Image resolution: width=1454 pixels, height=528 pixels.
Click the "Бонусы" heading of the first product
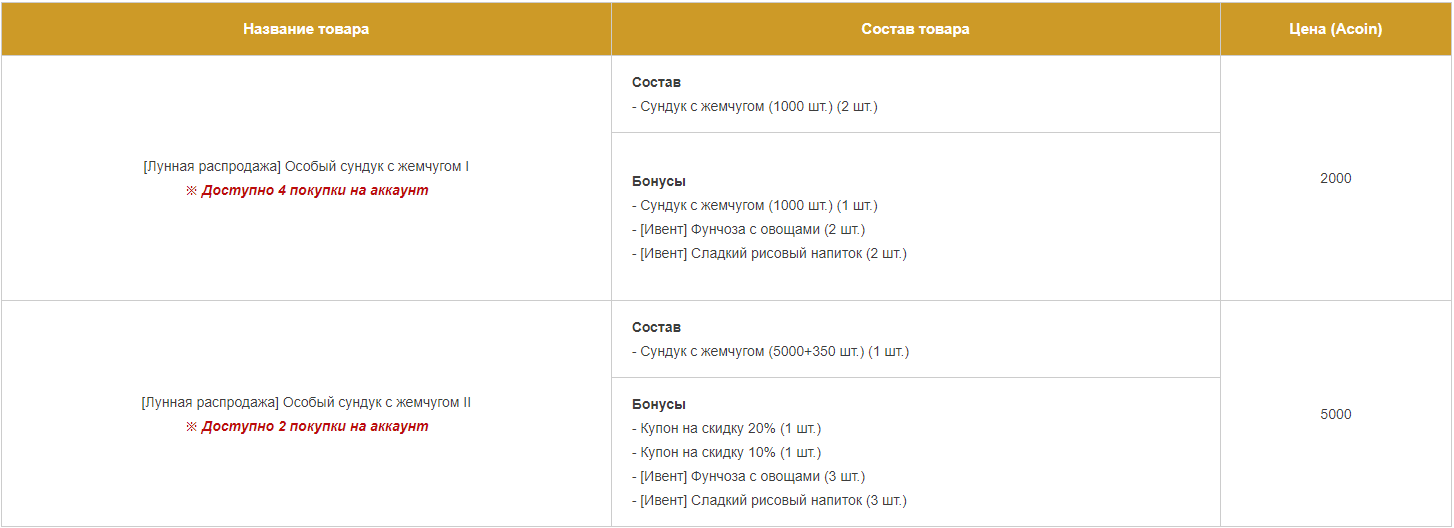click(658, 181)
